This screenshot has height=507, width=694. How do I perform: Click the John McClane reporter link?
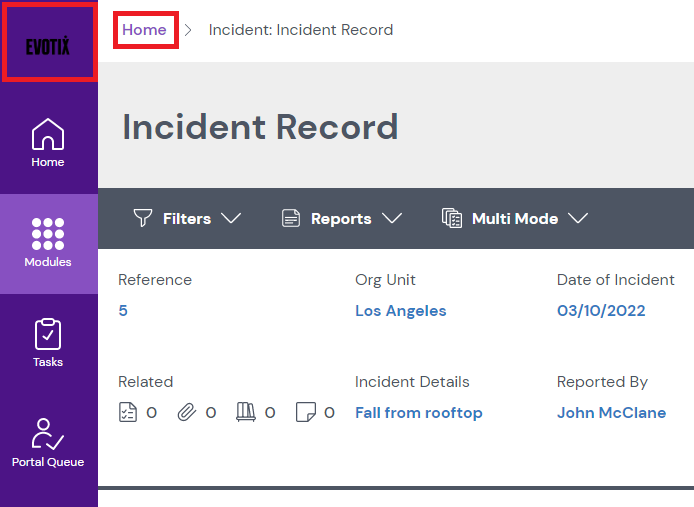[611, 413]
